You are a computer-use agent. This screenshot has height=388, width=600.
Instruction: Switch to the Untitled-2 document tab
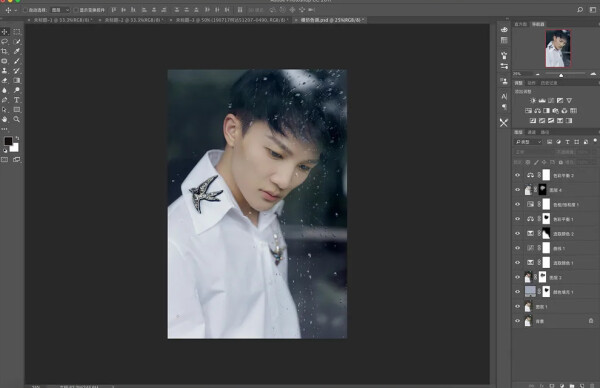click(133, 20)
